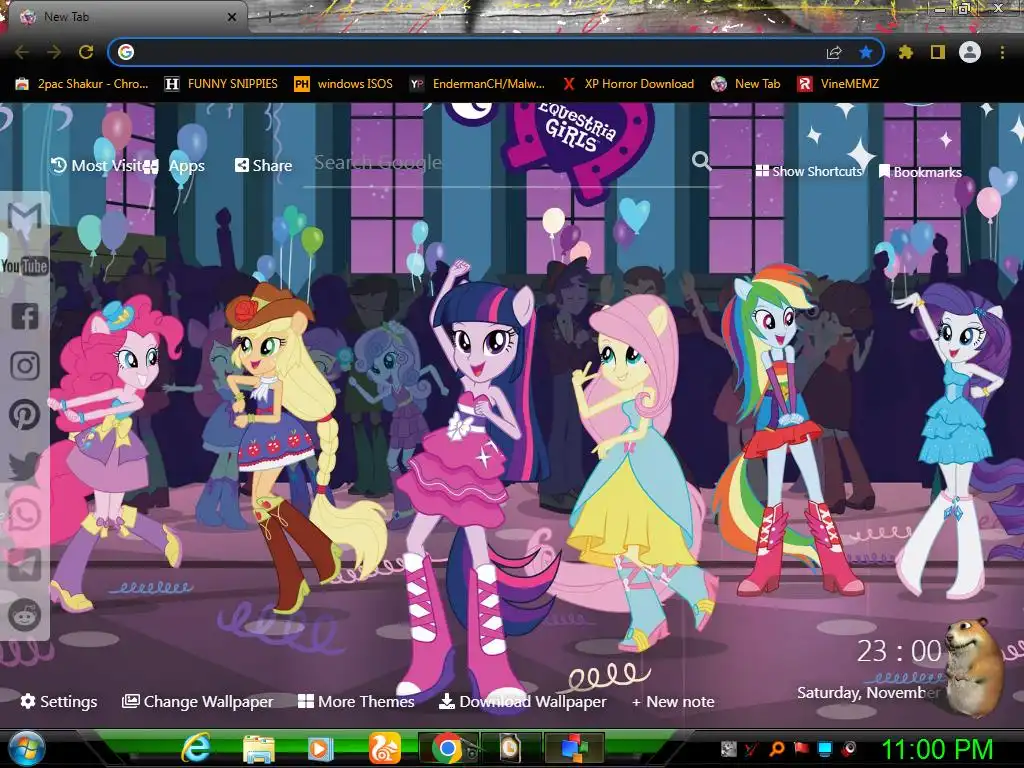Launch UC Browser from taskbar
The height and width of the screenshot is (768, 1024).
385,748
